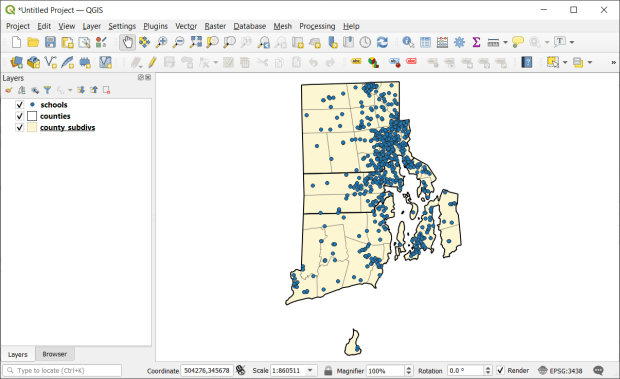Save the project with the floppy disk icon
This screenshot has width=620, height=379.
pyautogui.click(x=50, y=42)
